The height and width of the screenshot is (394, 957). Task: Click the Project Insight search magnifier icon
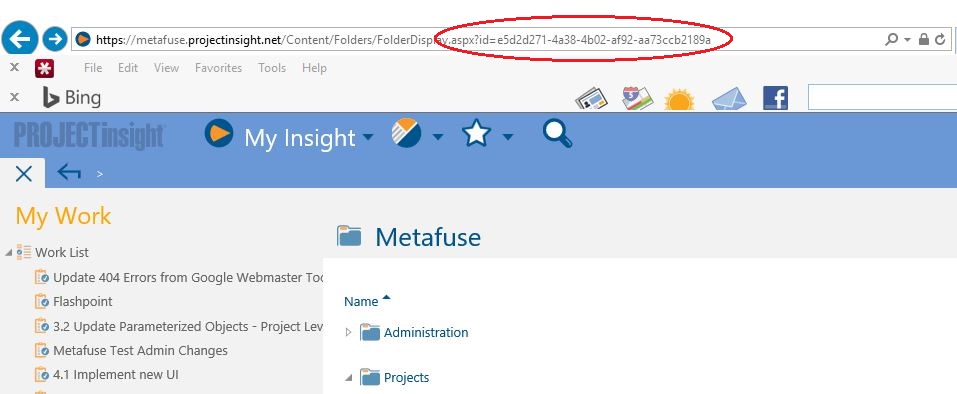557,134
